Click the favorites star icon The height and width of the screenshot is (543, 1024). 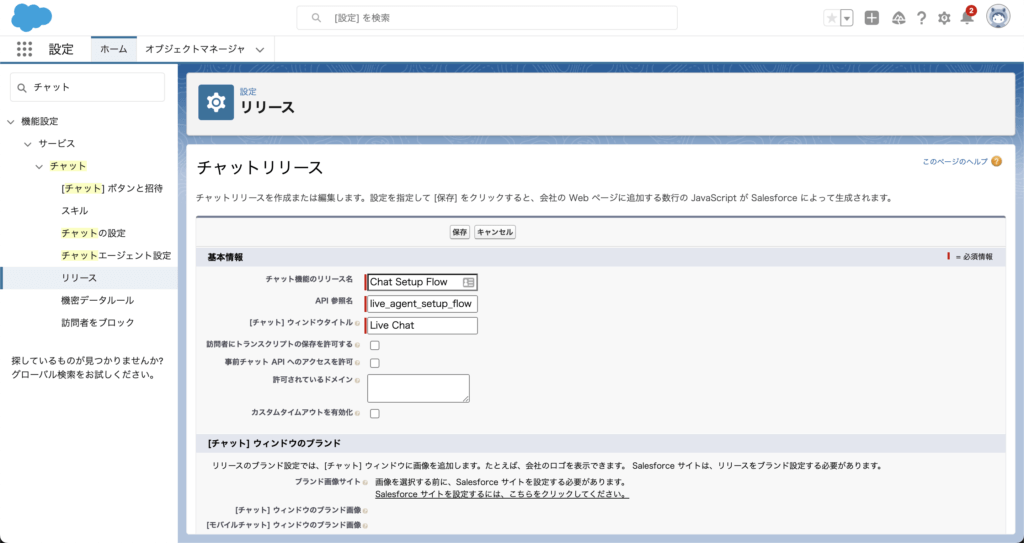[831, 18]
